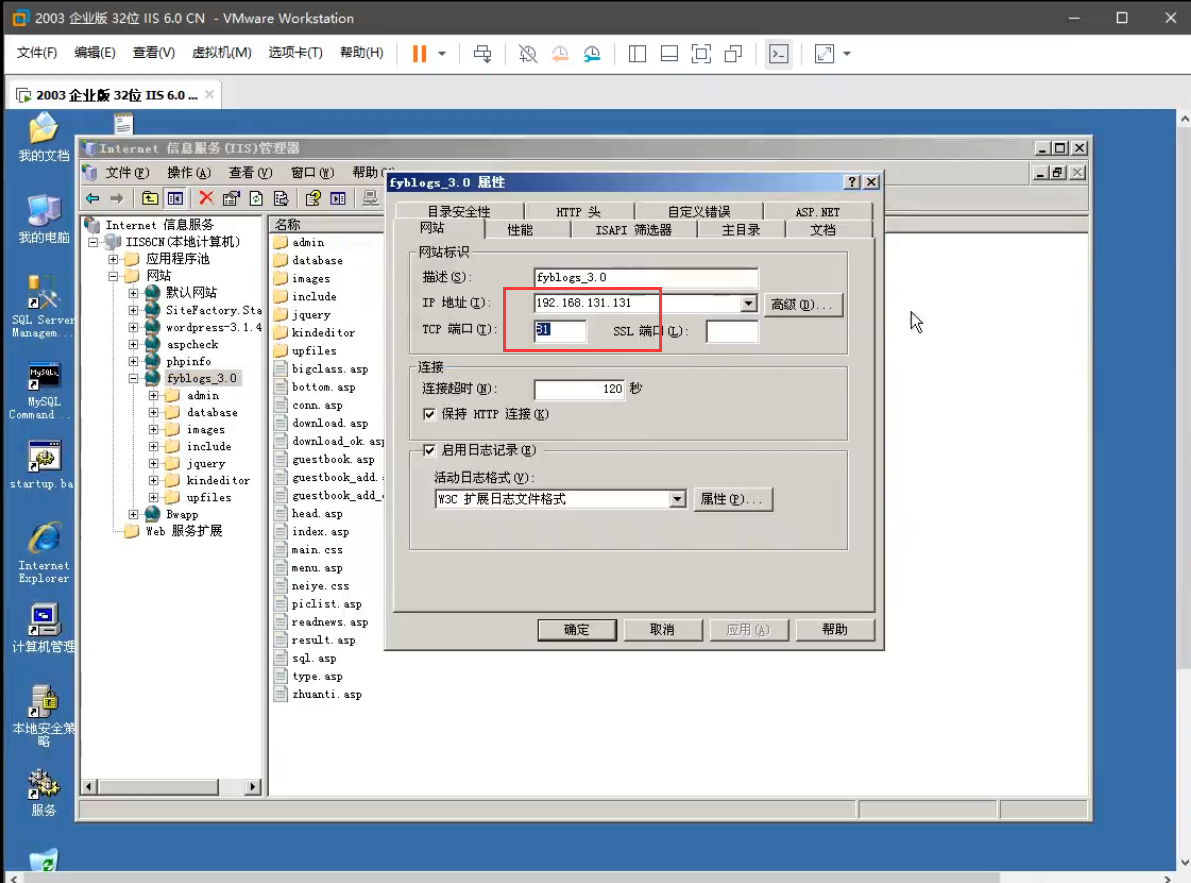
Task: Collapse the fyblogs_3.0 tree node
Action: click(134, 378)
